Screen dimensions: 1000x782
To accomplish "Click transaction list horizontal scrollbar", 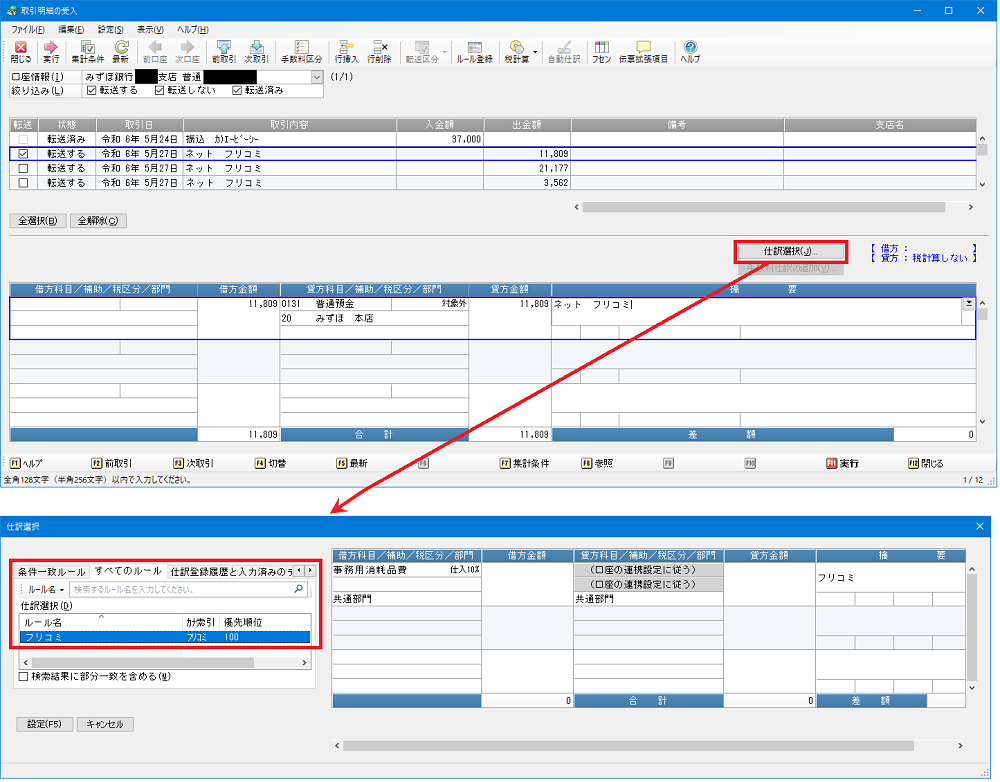I will click(763, 207).
